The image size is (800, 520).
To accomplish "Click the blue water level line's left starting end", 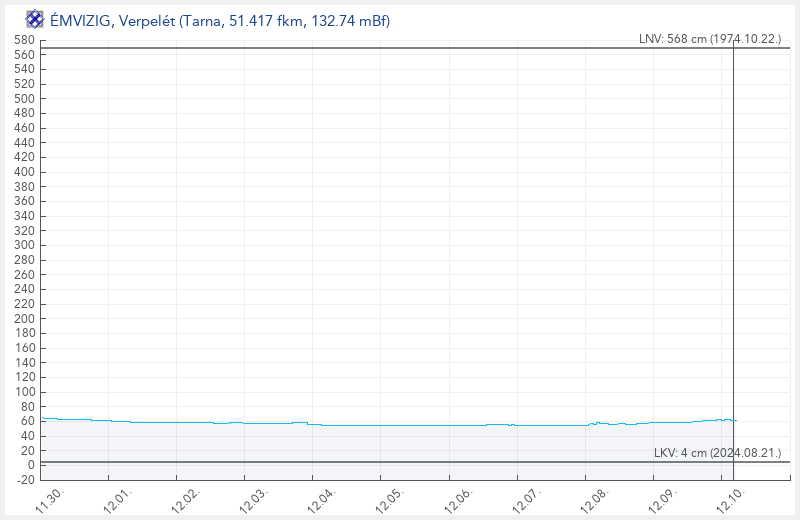I will click(43, 418).
